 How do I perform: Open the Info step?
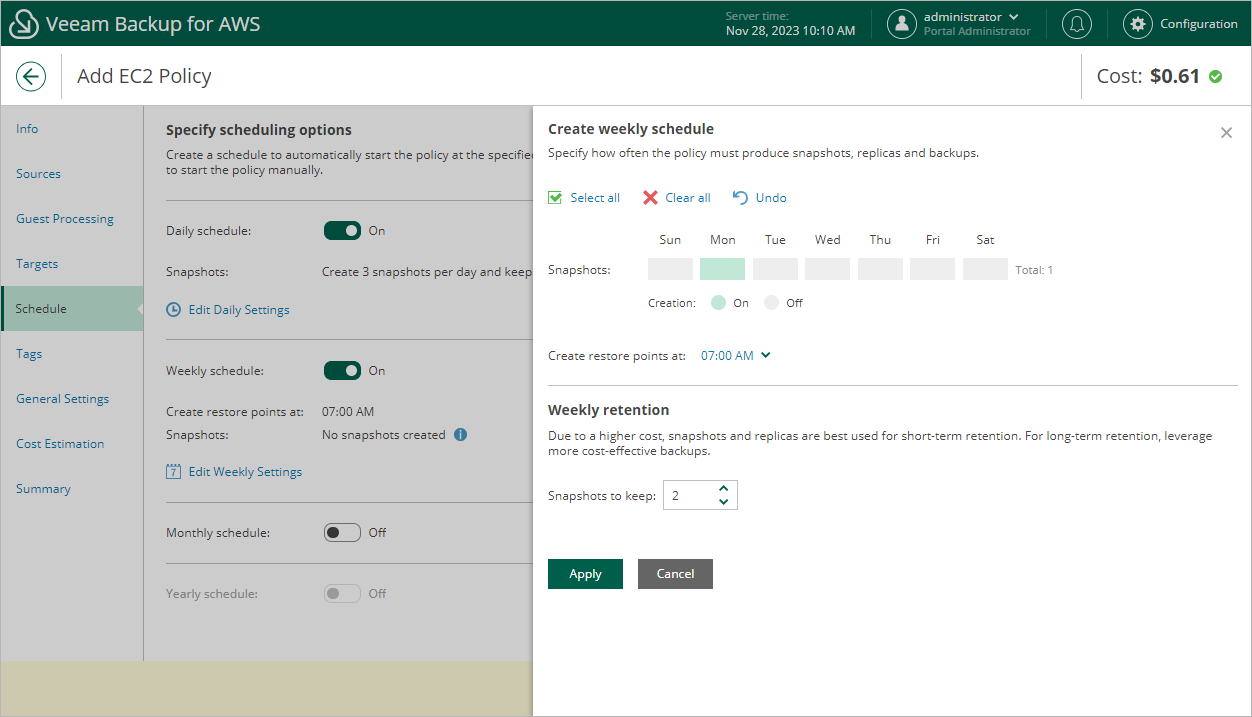[x=72, y=129]
